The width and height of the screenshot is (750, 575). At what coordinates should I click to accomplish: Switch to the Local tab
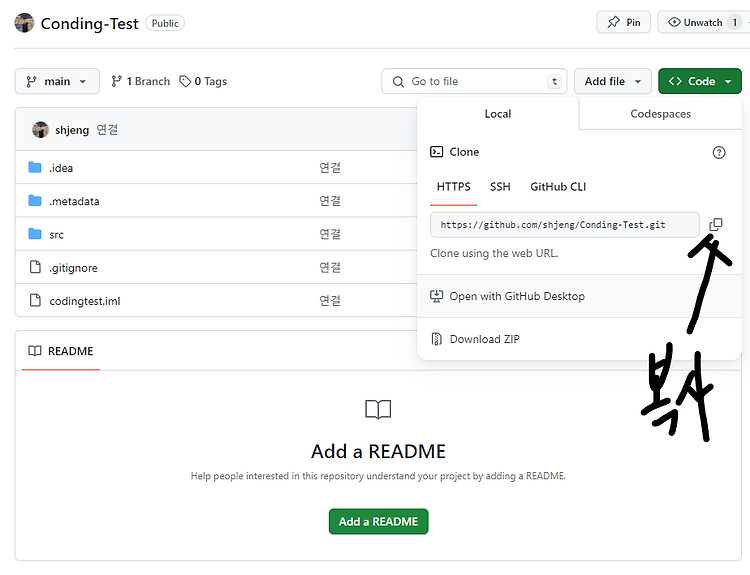coord(498,114)
